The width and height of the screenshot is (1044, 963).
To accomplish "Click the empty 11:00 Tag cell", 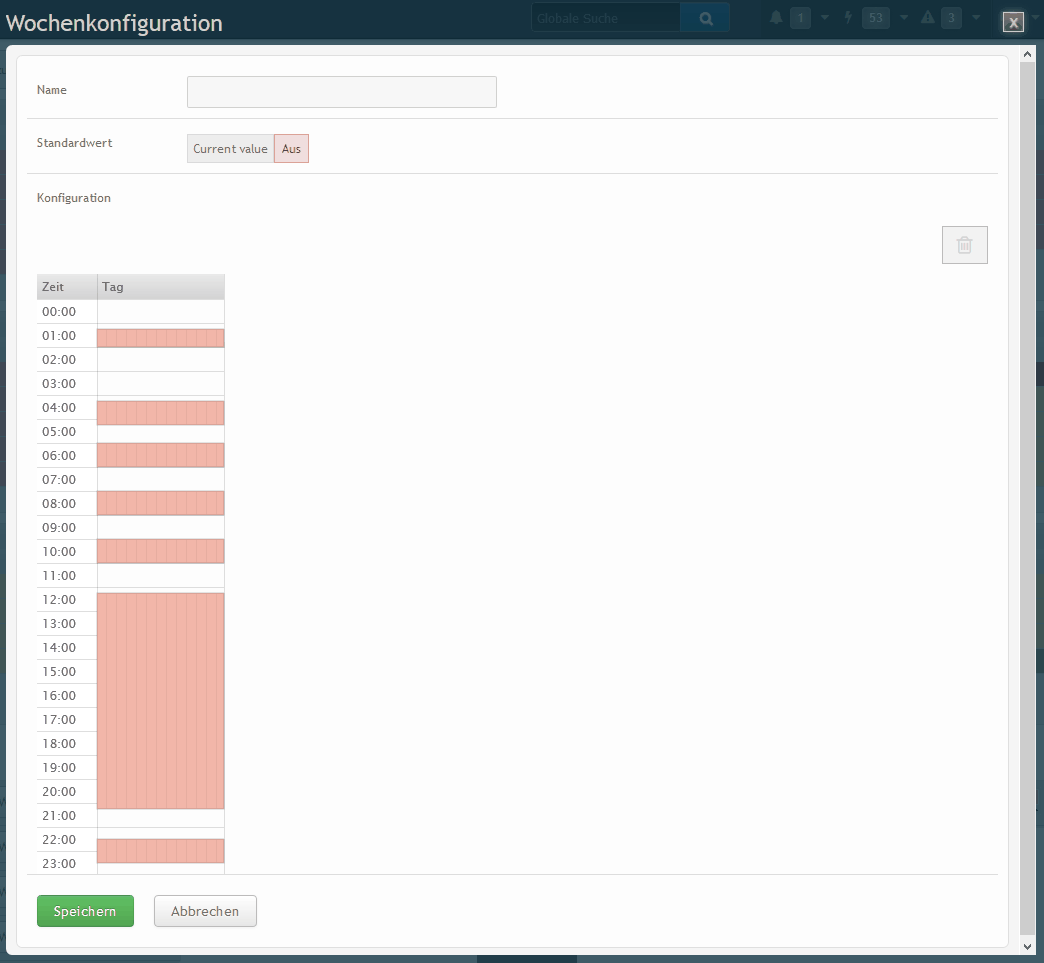I will pyautogui.click(x=160, y=575).
